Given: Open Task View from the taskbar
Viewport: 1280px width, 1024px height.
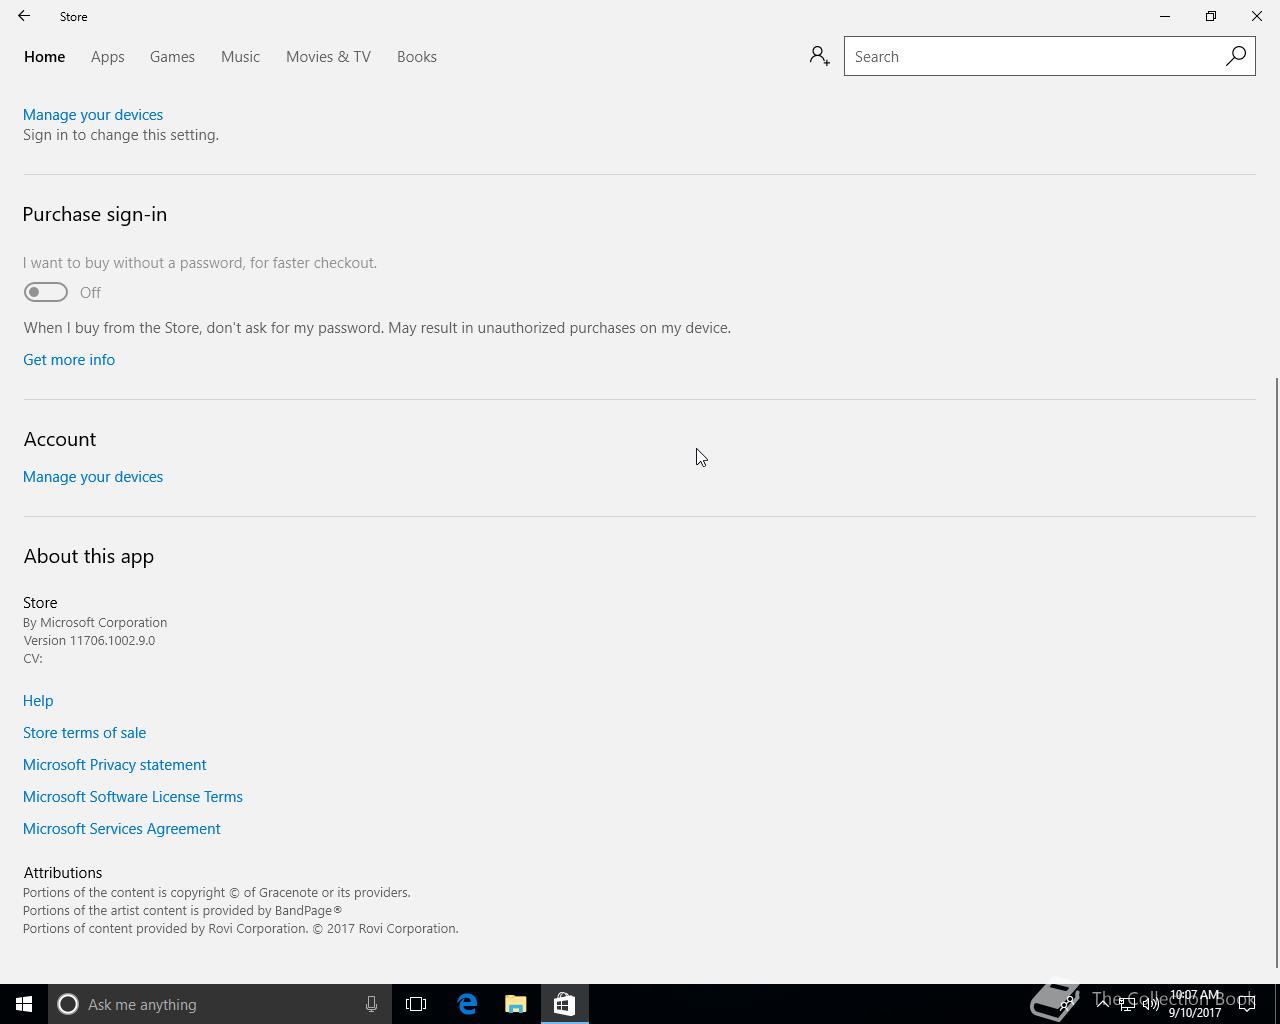Looking at the screenshot, I should tap(416, 1004).
